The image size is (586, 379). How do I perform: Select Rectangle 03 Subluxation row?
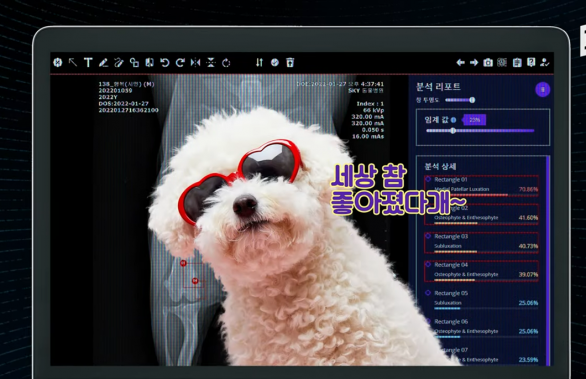click(x=482, y=242)
